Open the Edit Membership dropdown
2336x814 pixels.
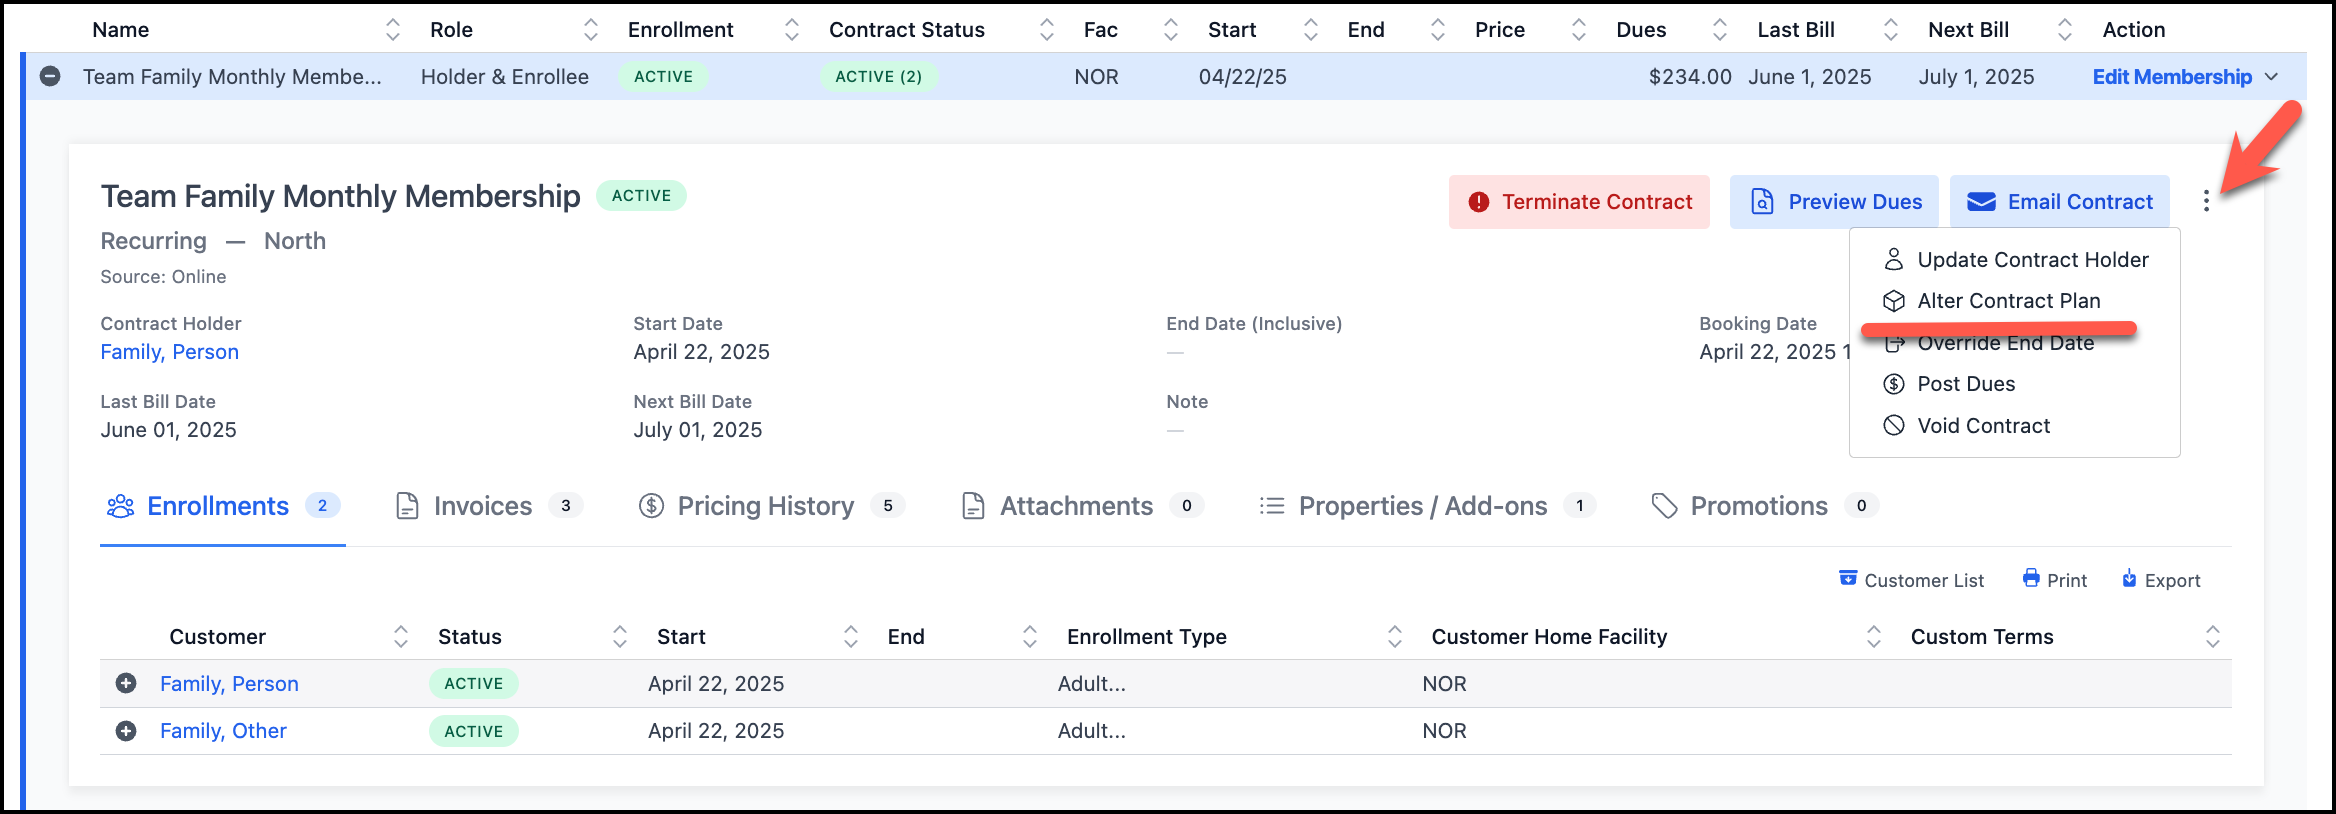(x=2185, y=77)
